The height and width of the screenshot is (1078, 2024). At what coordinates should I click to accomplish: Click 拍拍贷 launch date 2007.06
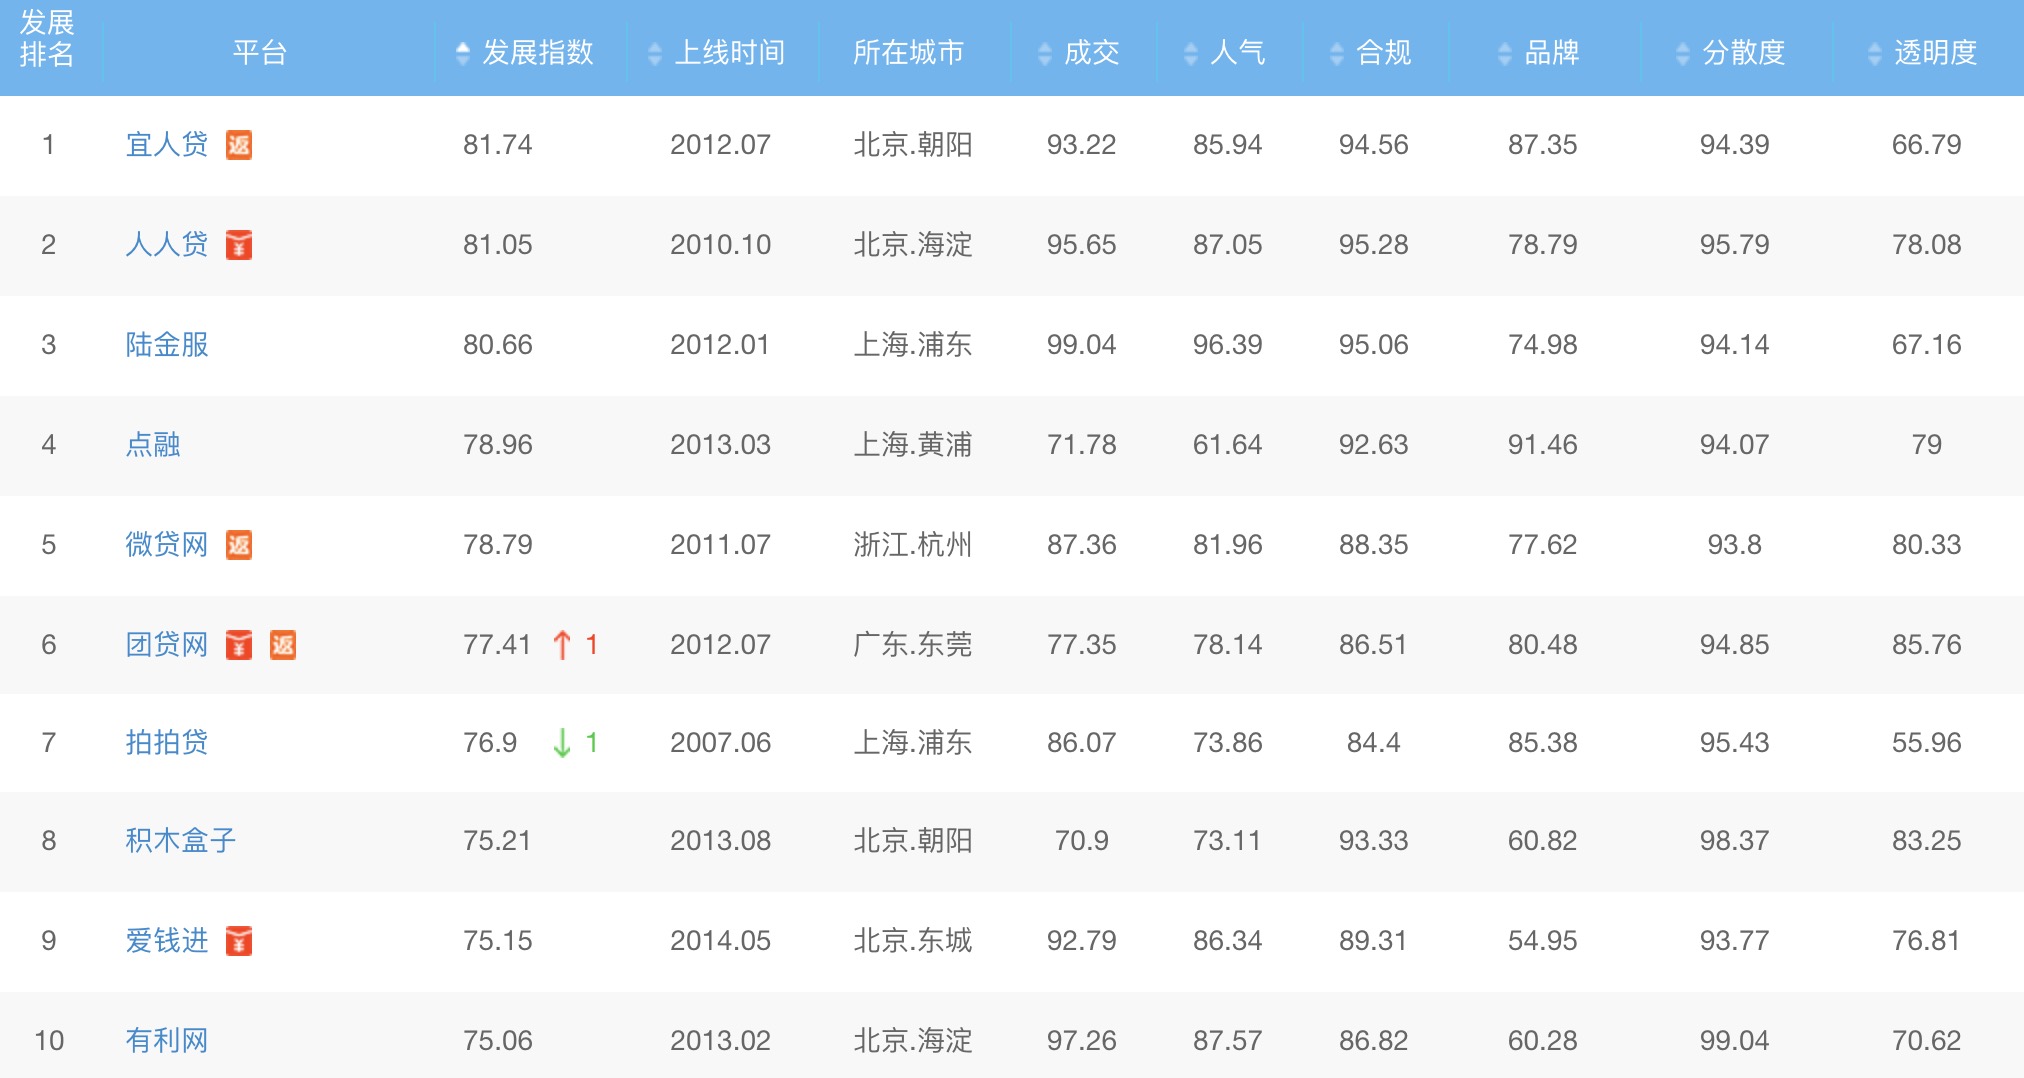(x=721, y=743)
